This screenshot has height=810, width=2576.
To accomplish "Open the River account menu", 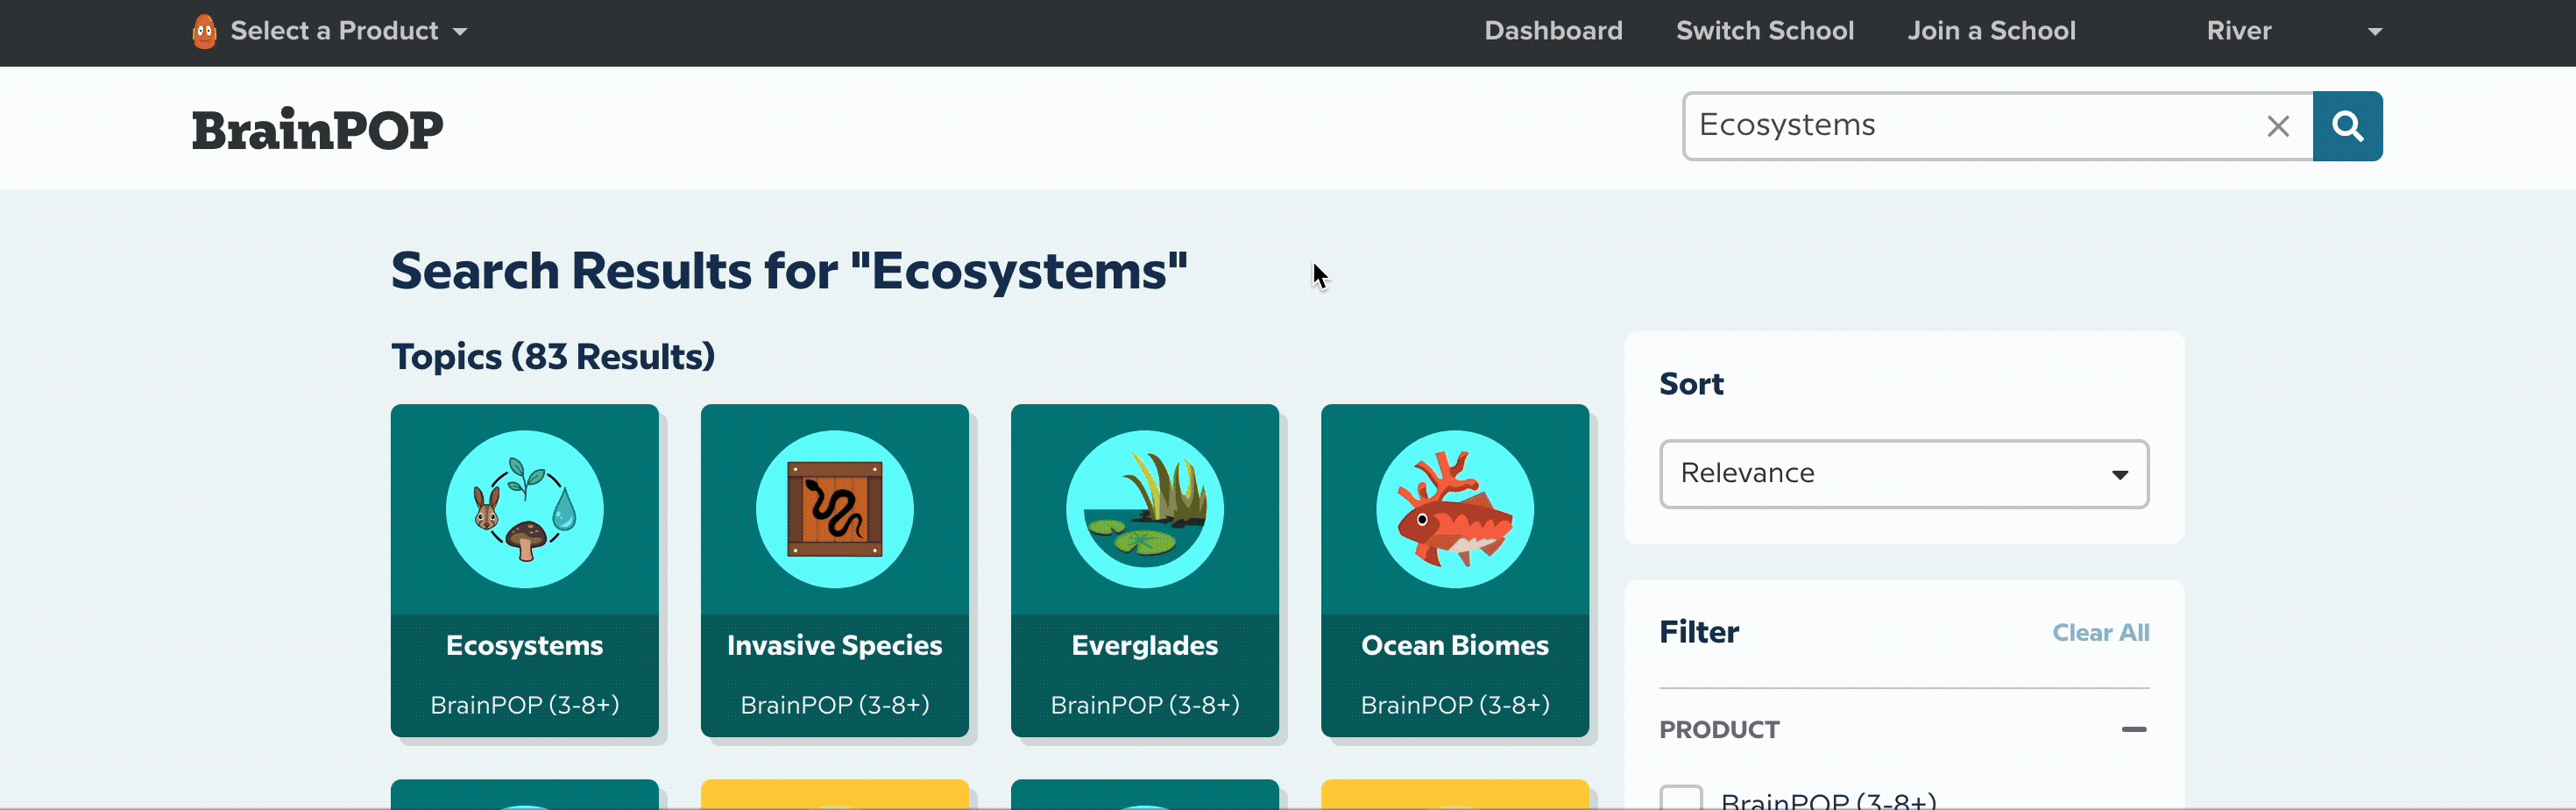I will [x=2239, y=31].
